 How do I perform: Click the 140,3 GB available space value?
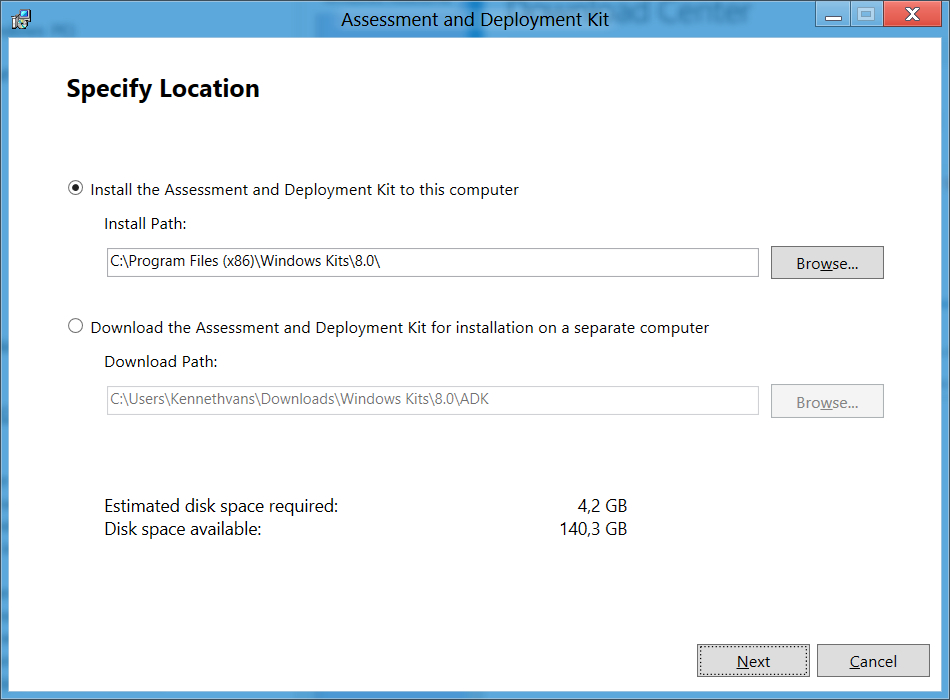pyautogui.click(x=593, y=529)
